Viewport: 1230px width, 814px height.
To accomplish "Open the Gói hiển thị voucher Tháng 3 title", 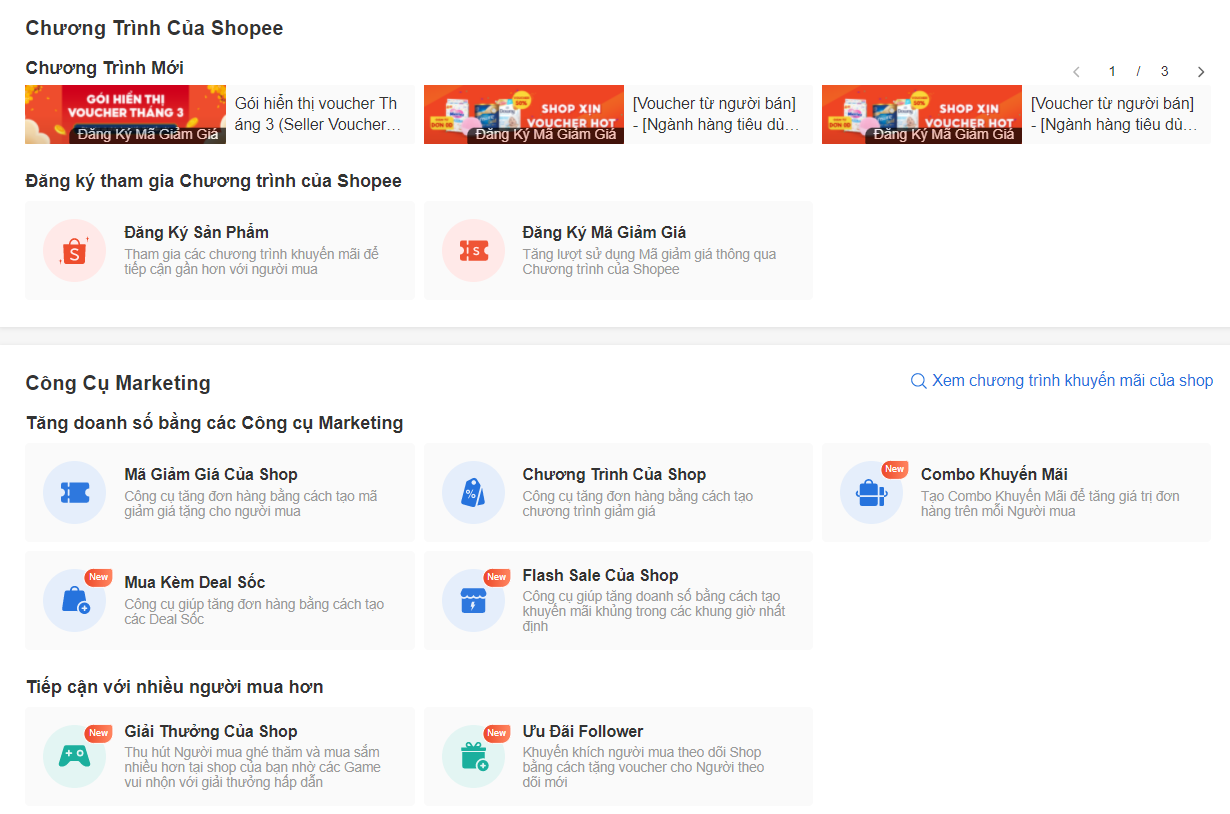I will 316,114.
